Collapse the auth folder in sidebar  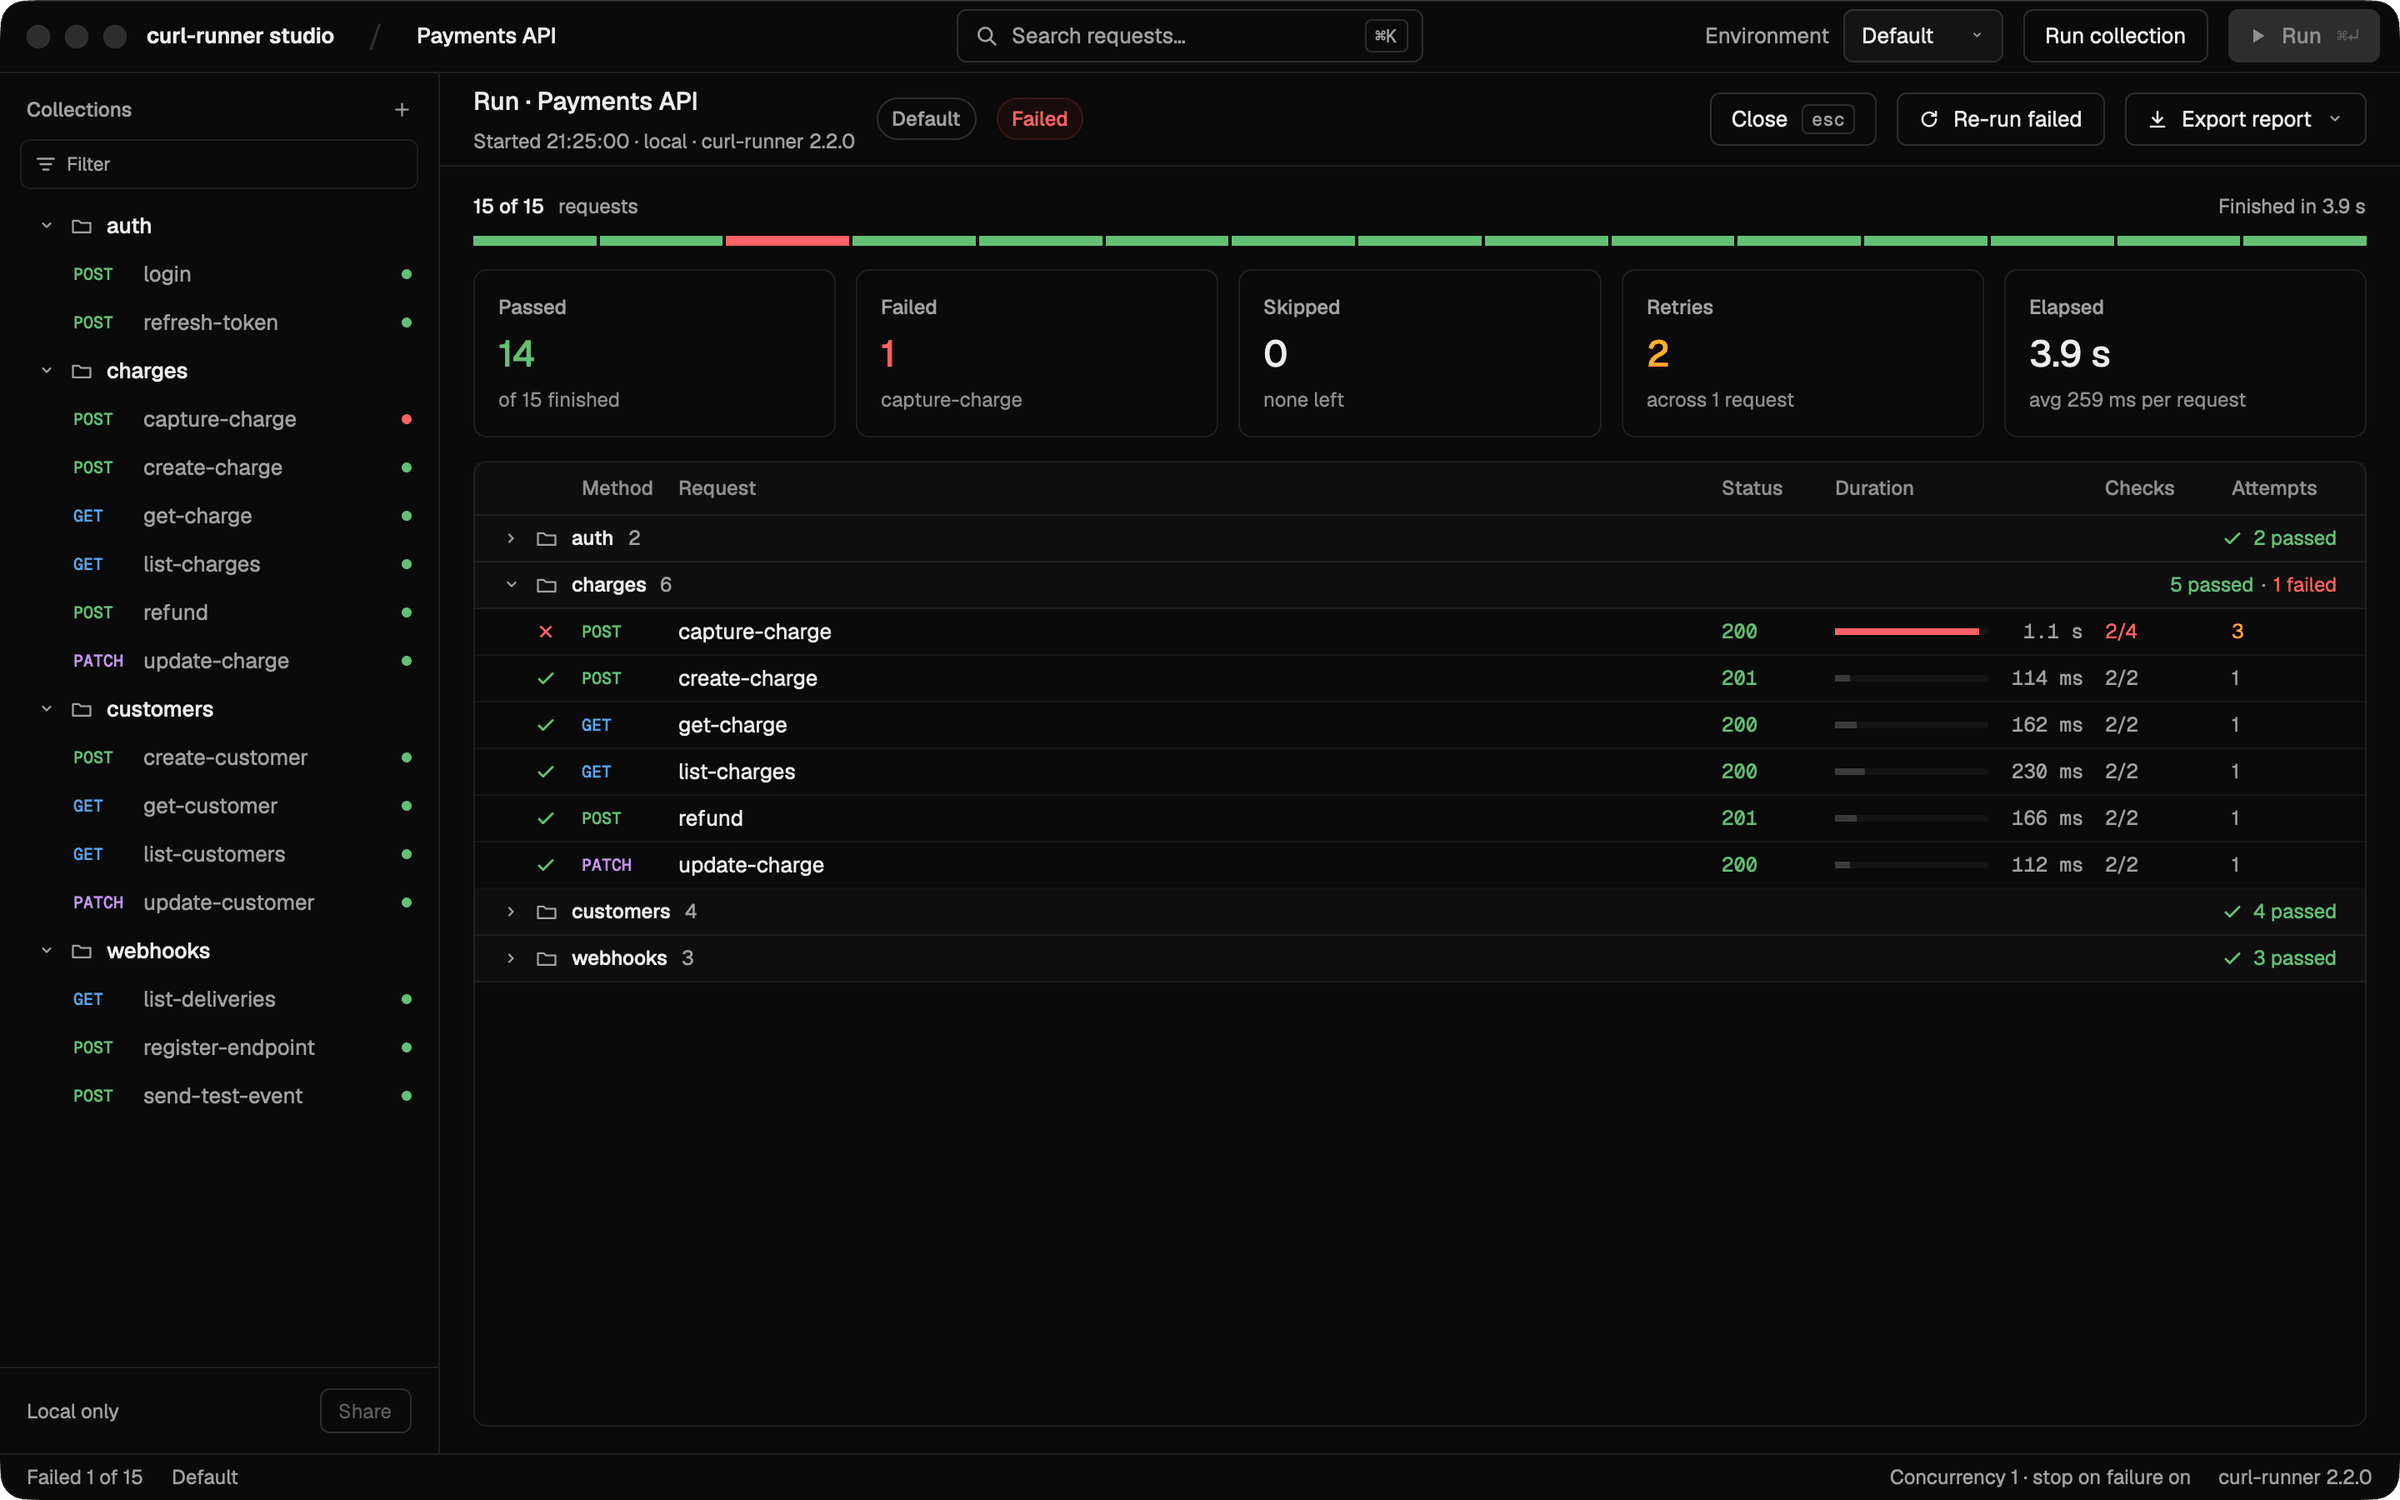tap(46, 226)
